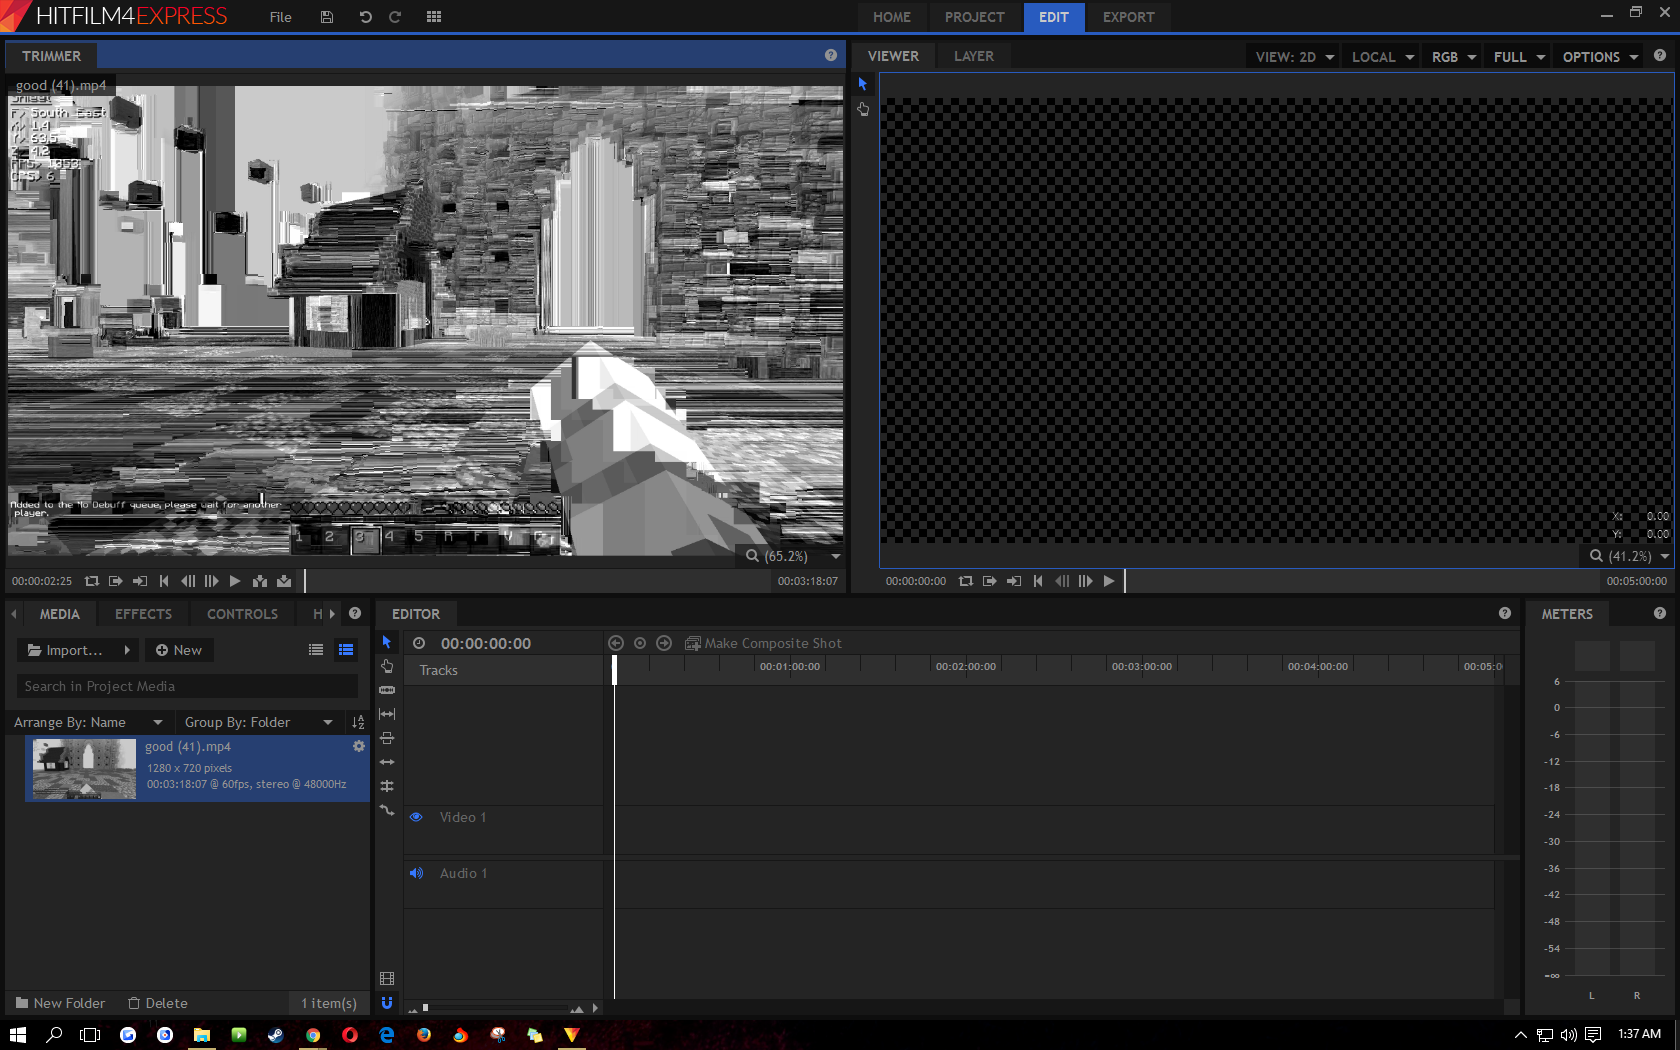Toggle sort order in Media panel
The width and height of the screenshot is (1680, 1050).
tap(358, 722)
